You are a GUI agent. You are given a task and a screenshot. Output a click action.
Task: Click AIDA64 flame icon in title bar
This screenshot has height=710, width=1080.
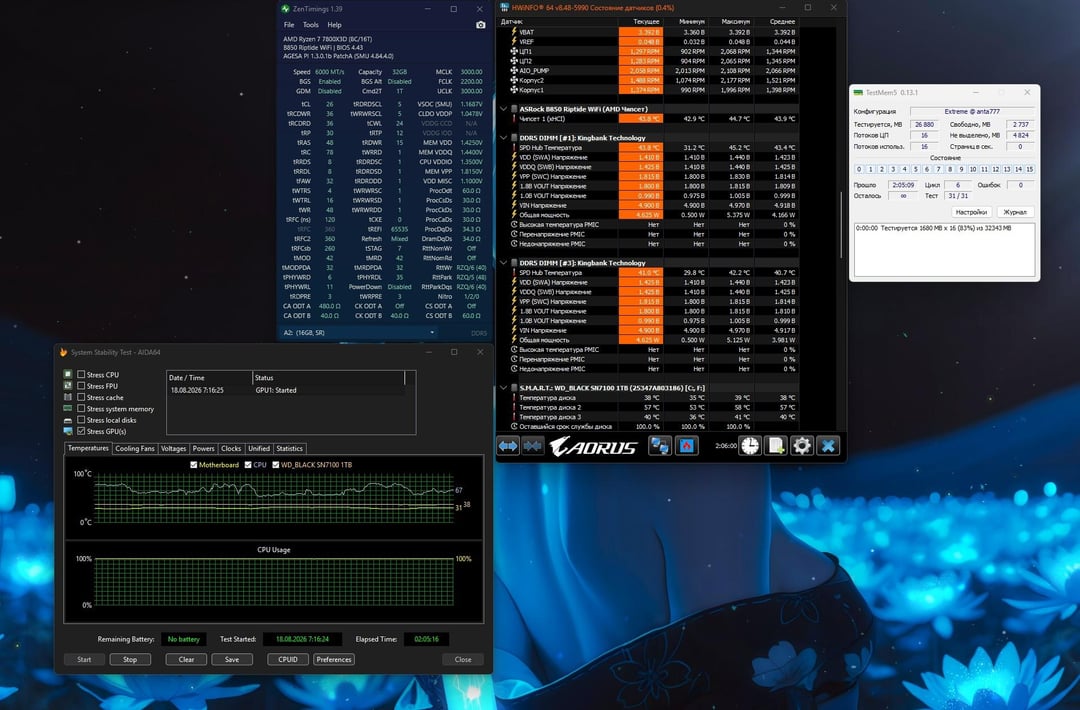[x=63, y=352]
